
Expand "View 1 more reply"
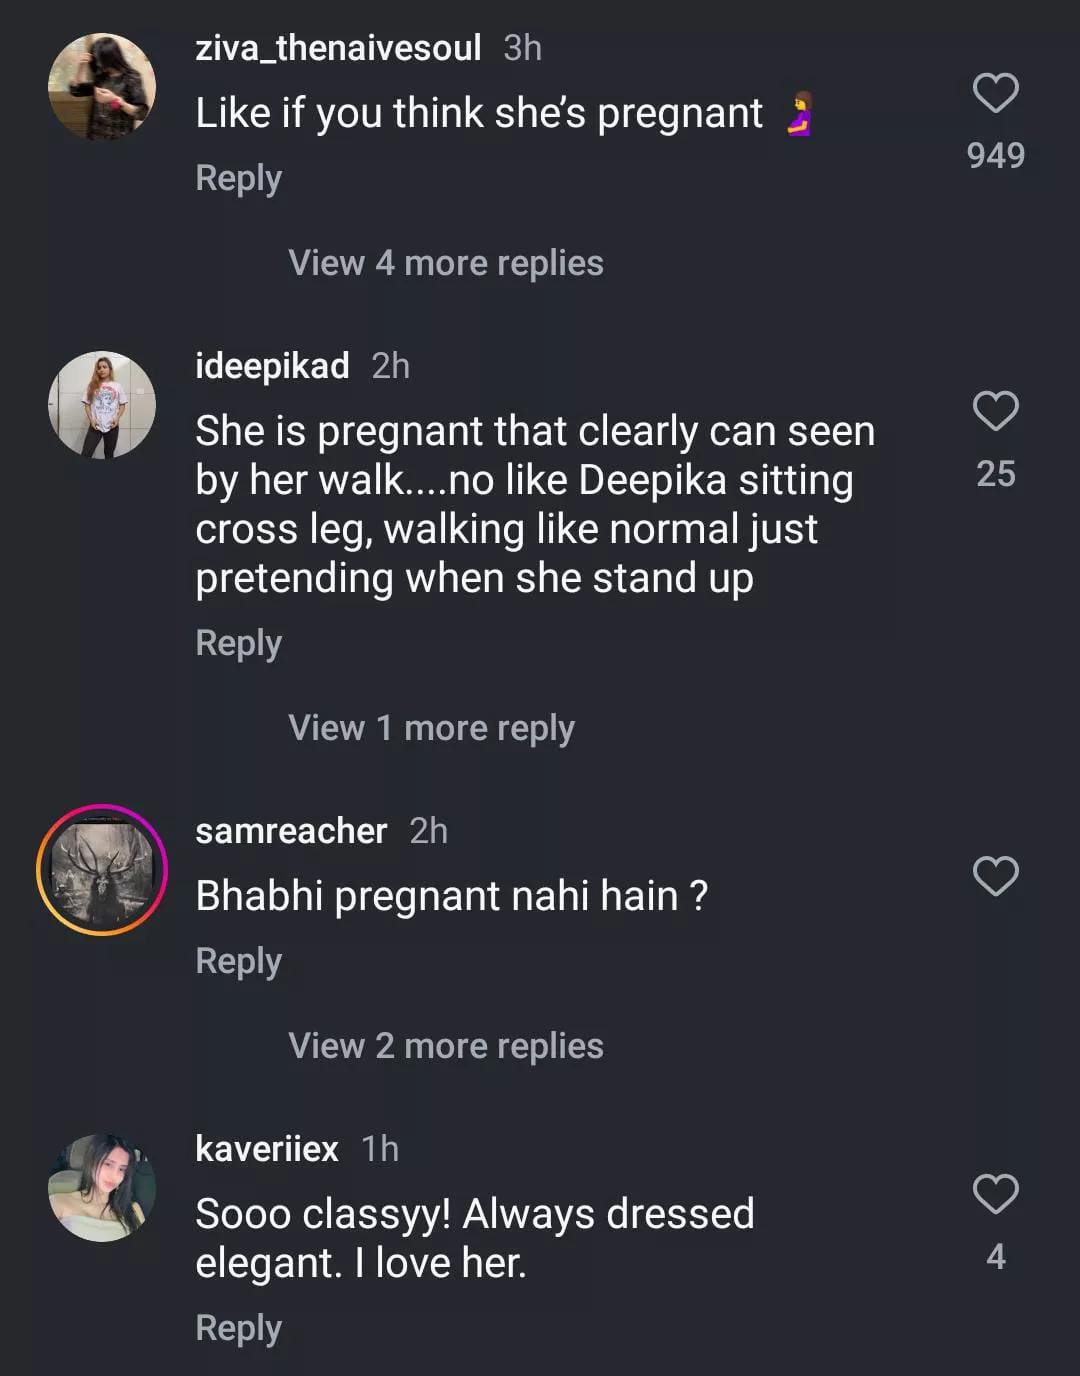pos(431,728)
